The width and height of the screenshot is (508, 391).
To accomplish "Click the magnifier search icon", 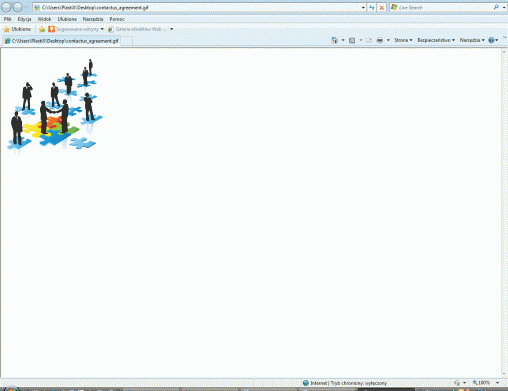I will tap(496, 7).
